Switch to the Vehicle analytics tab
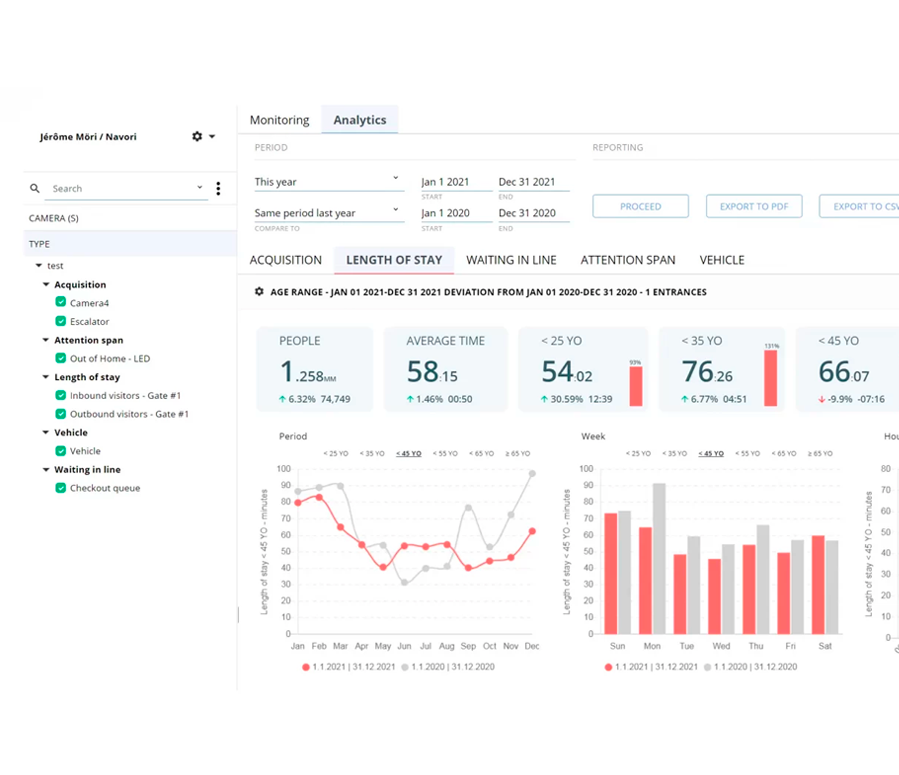899x775 pixels. pyautogui.click(x=722, y=260)
